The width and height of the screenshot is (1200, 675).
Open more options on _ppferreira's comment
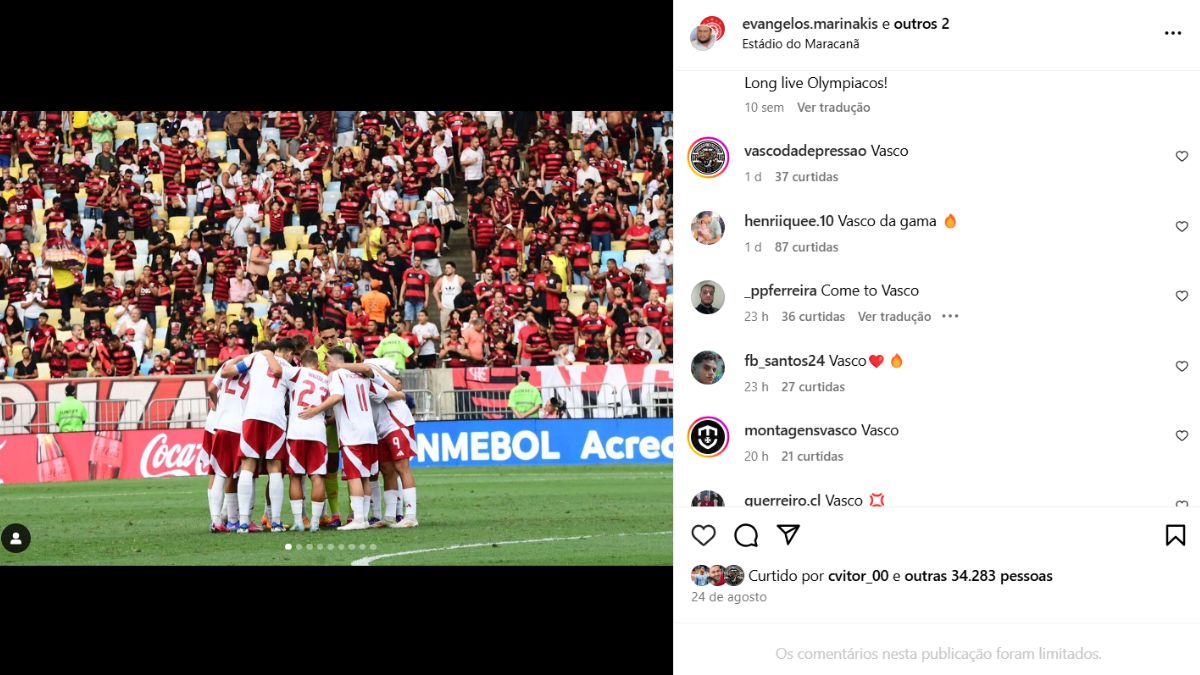tap(950, 316)
